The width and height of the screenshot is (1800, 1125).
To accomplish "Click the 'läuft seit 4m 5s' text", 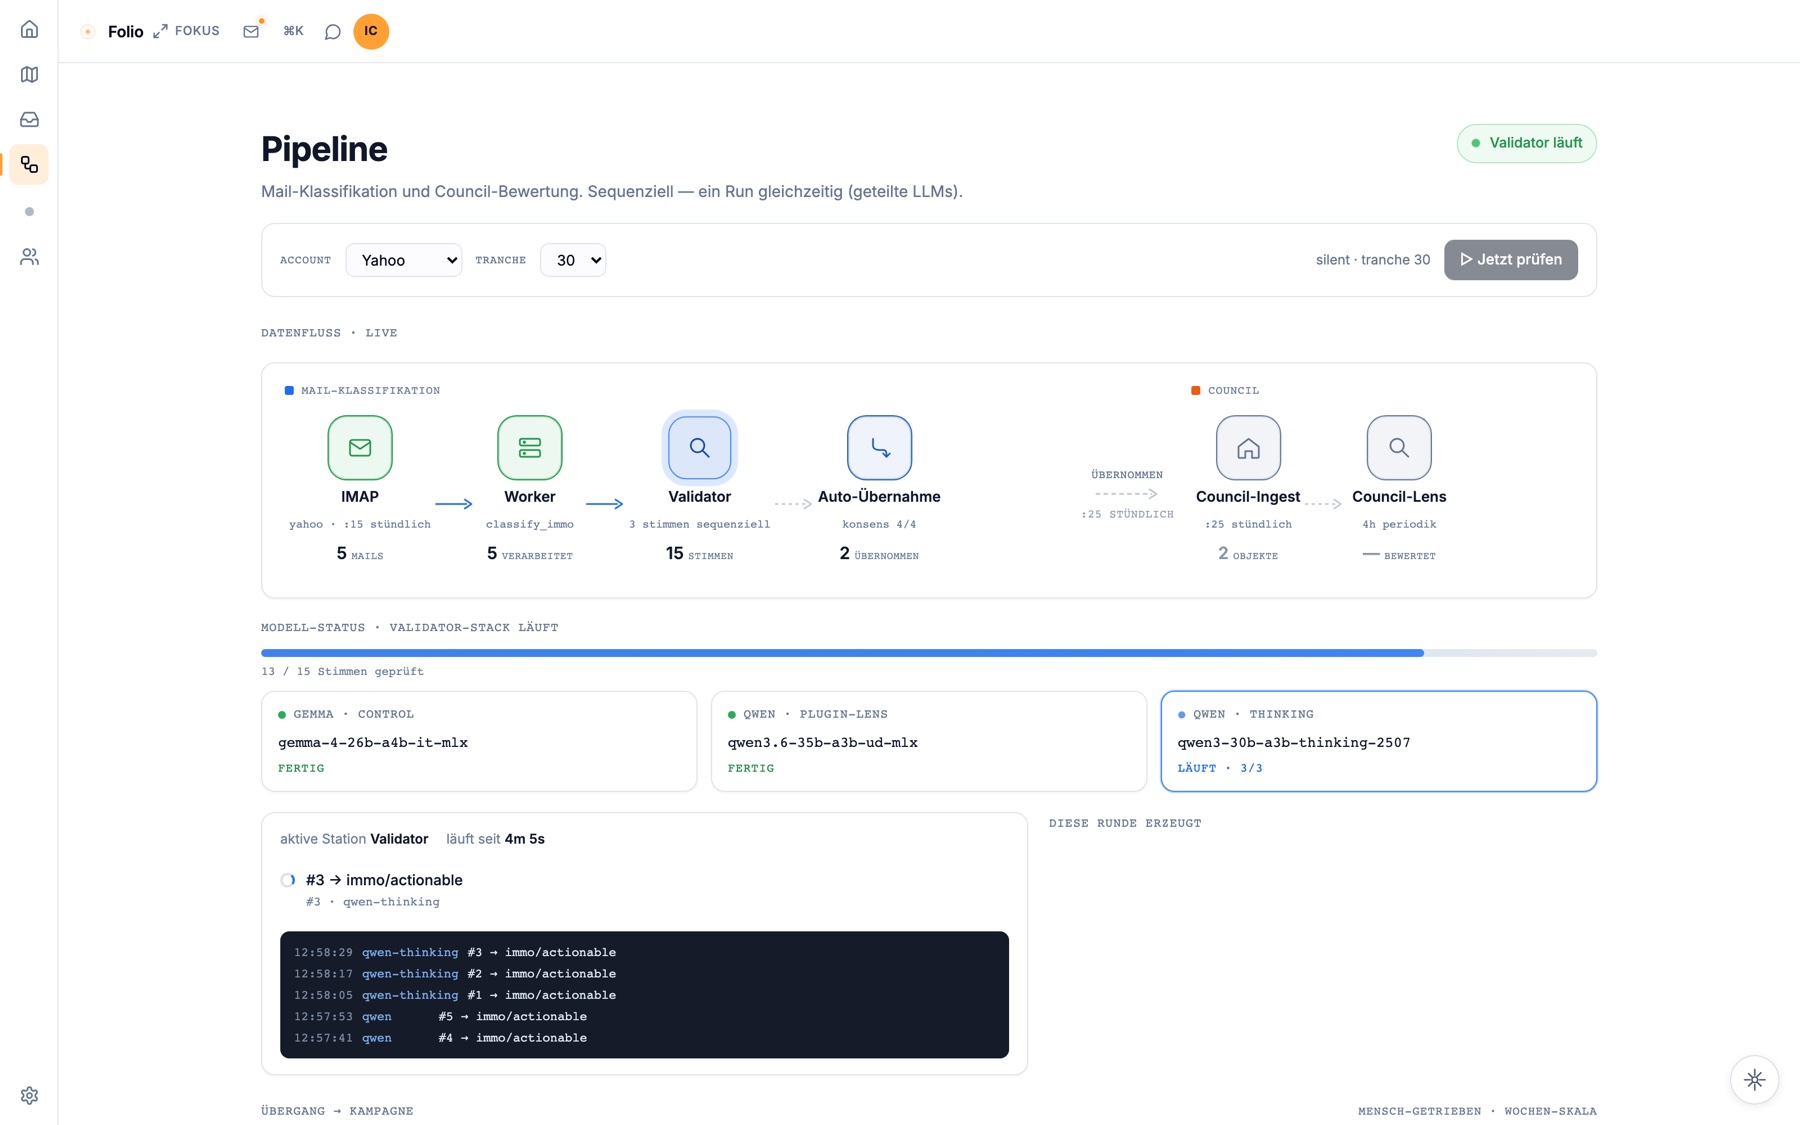I will (495, 839).
